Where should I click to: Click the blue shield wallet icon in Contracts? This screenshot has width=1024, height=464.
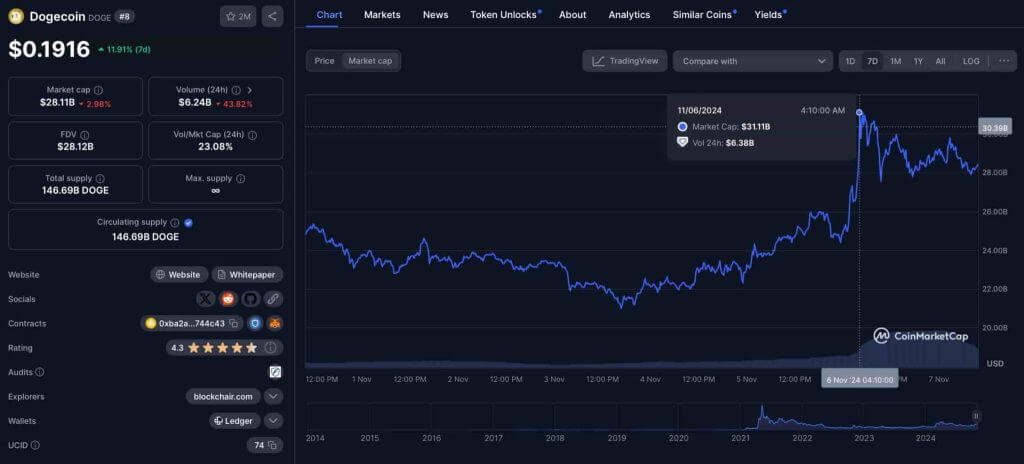pos(255,323)
